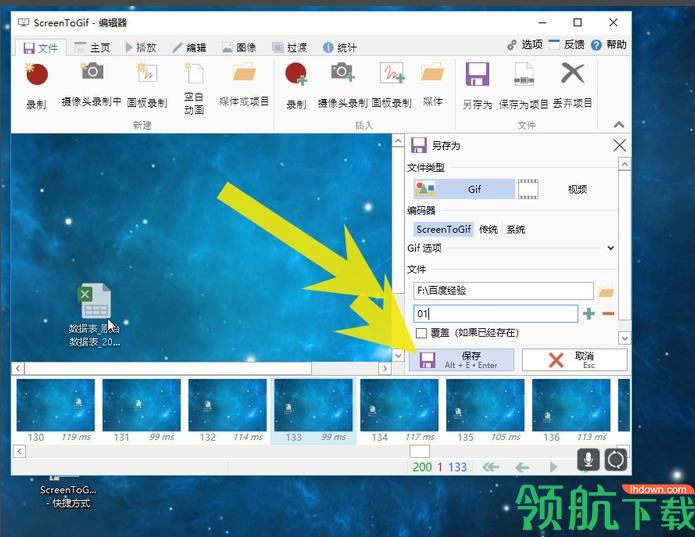Switch to the 图像 tab
The image size is (695, 537).
[x=239, y=47]
